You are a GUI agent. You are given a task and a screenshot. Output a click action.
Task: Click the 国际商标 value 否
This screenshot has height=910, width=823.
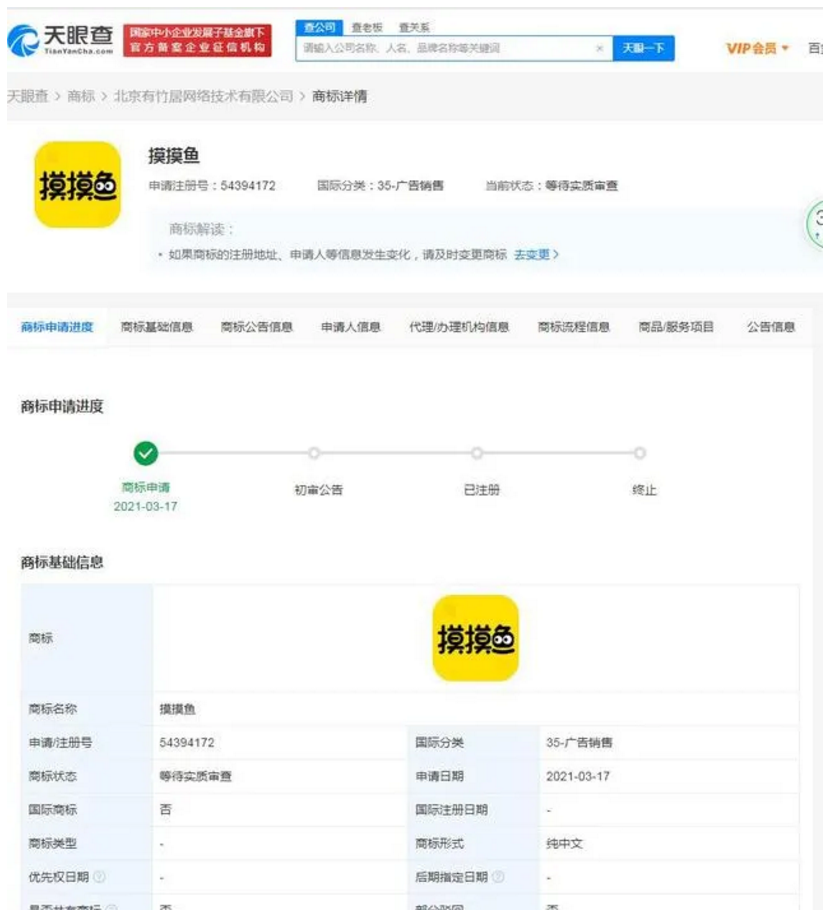165,810
